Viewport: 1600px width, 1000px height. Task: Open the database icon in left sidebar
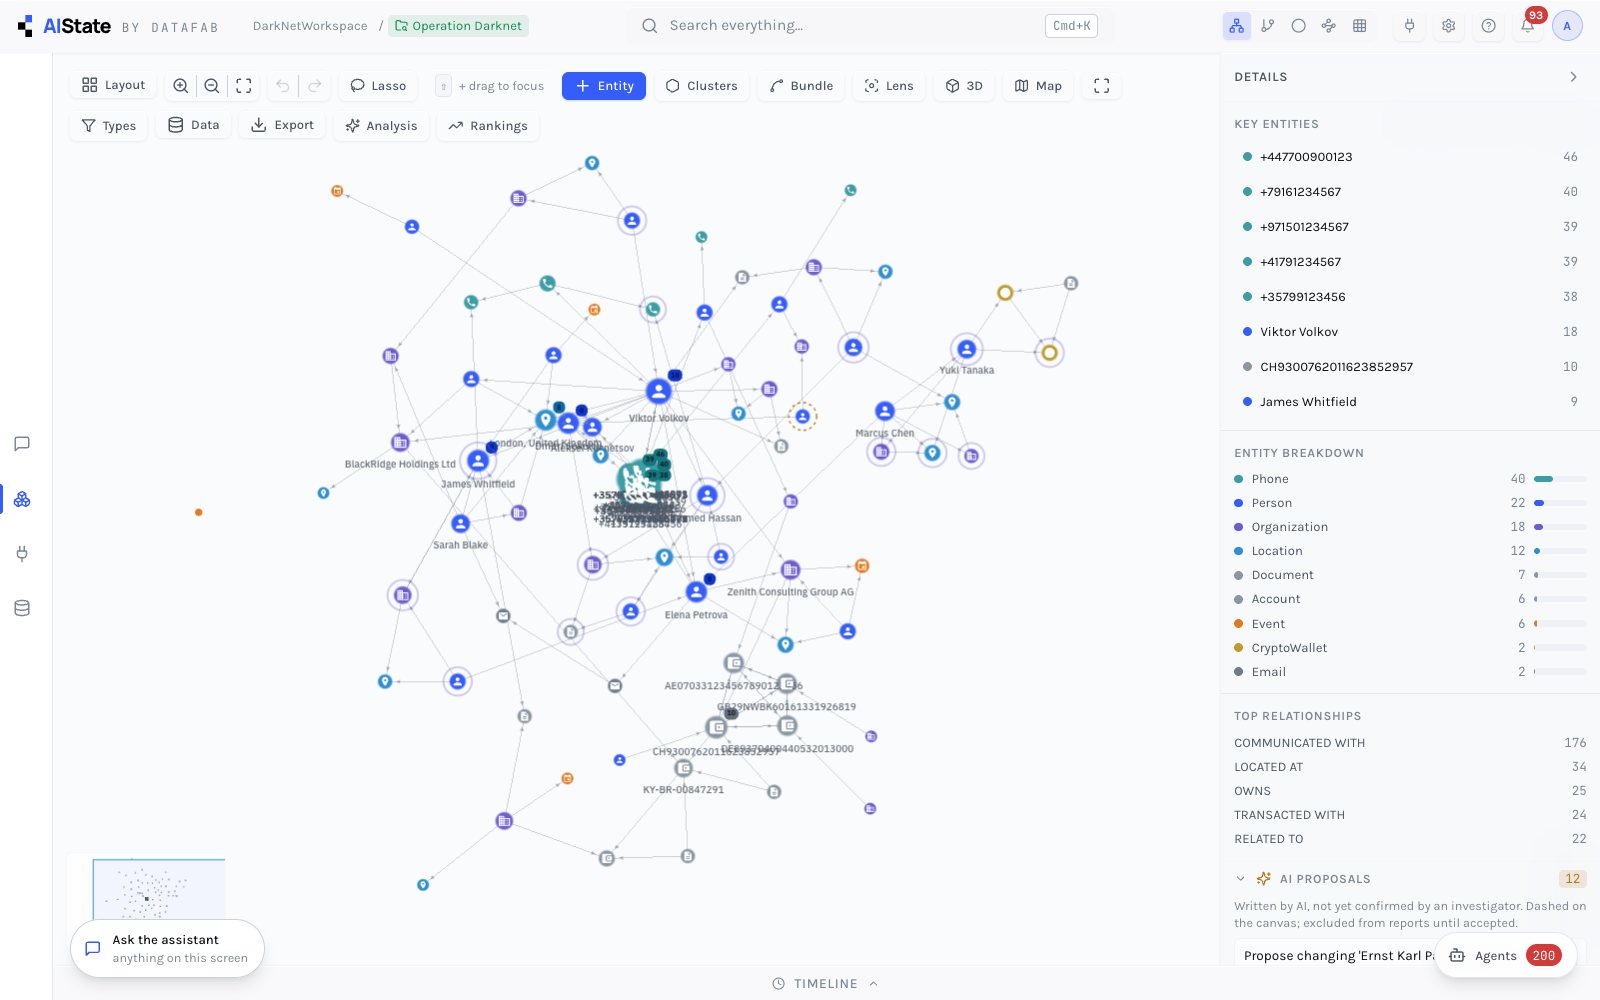click(22, 608)
